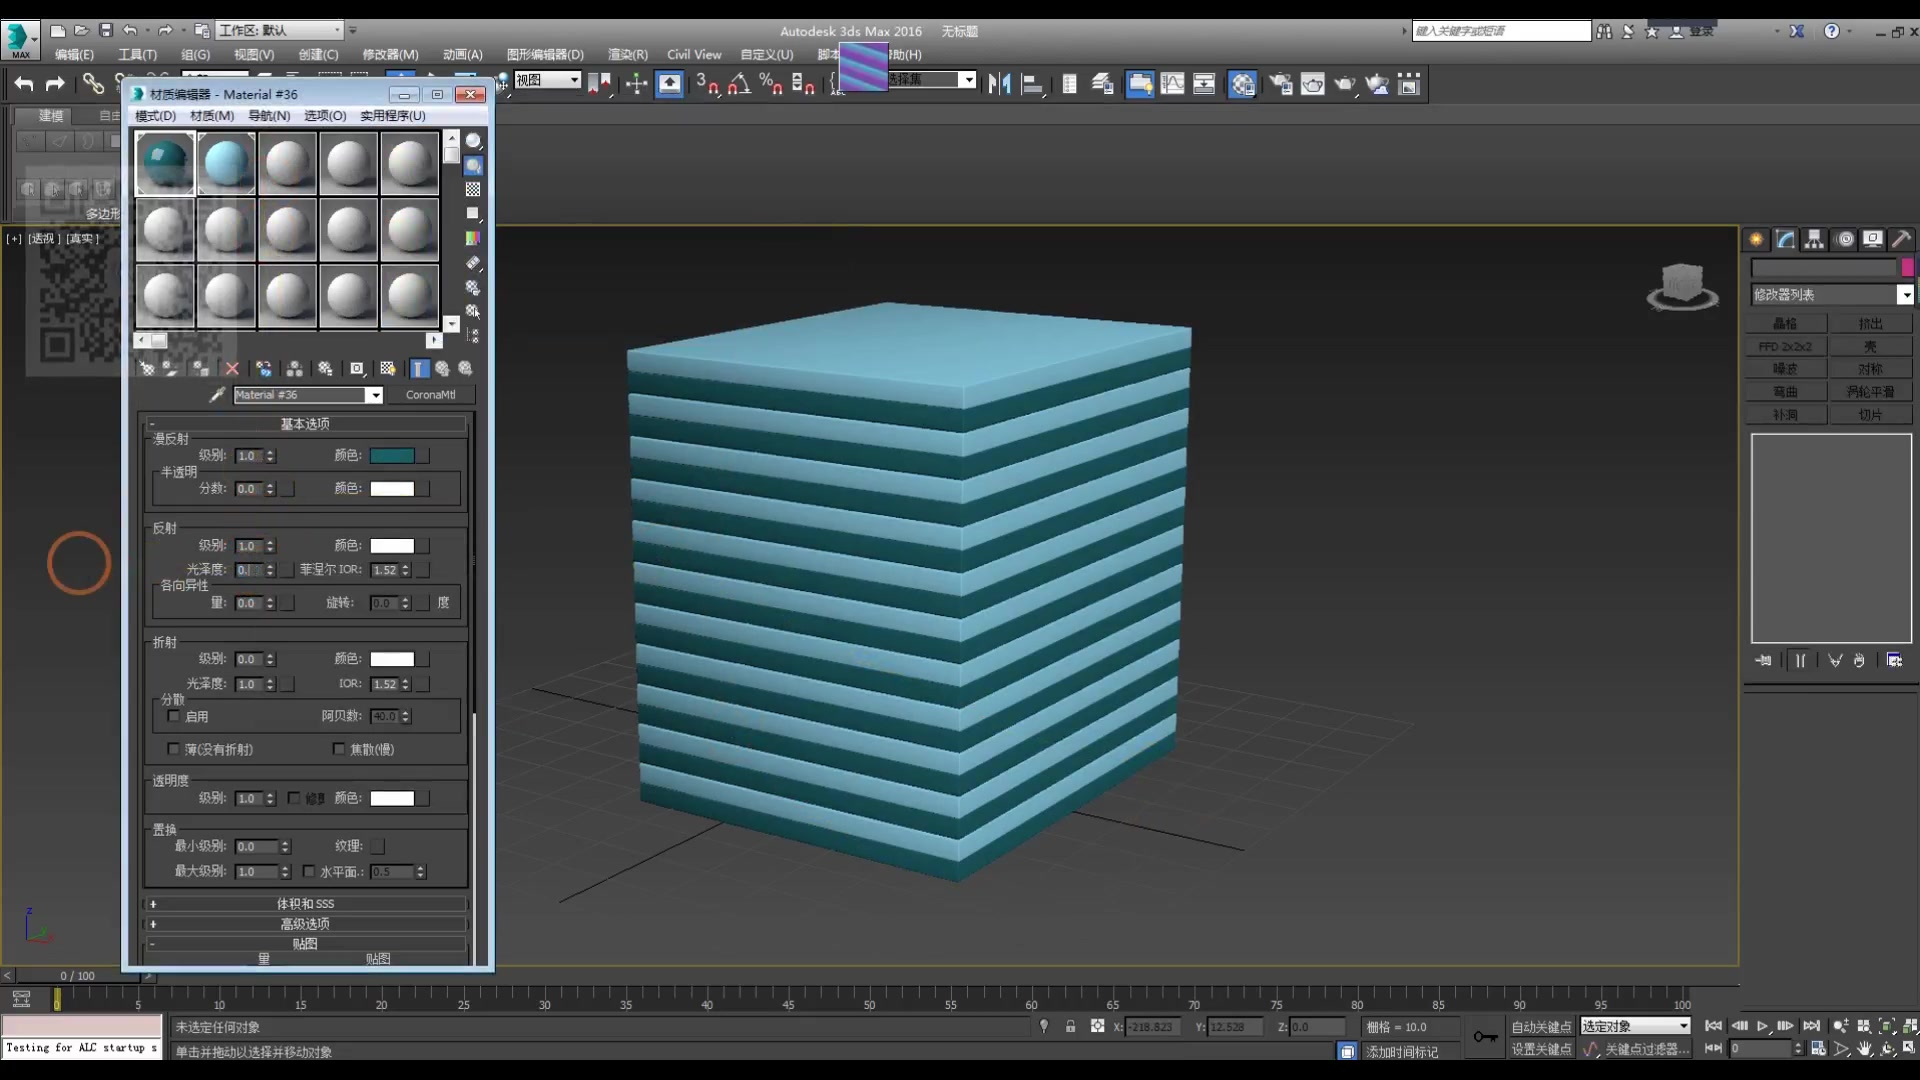Check the 焦散(慢) checkbox
1920x1080 pixels.
pos(339,749)
